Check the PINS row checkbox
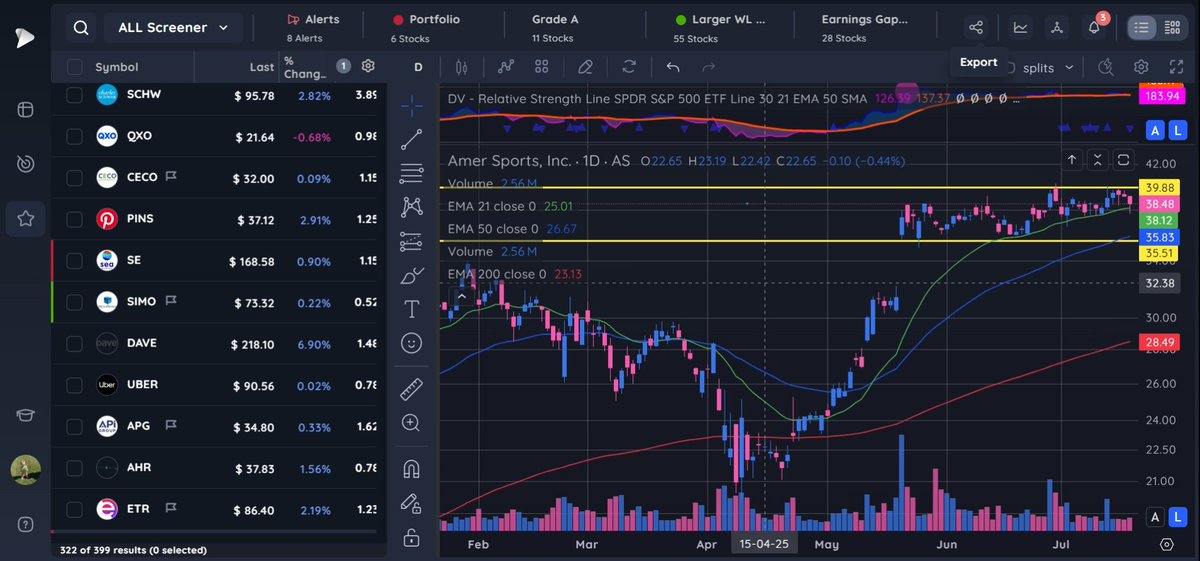Image resolution: width=1200 pixels, height=561 pixels. tap(75, 219)
